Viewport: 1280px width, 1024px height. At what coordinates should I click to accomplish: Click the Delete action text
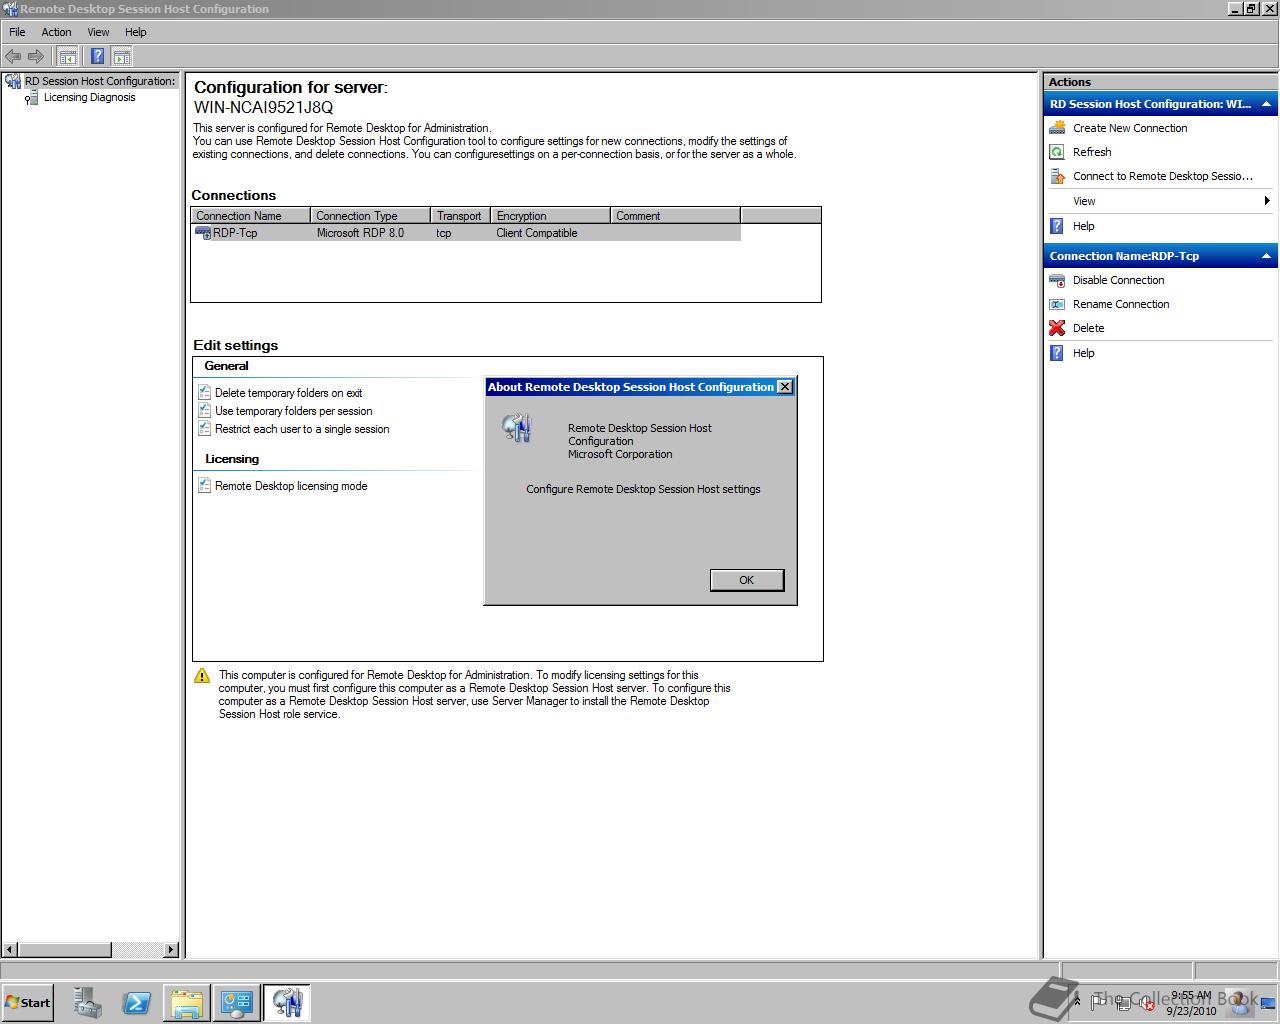[x=1088, y=328]
